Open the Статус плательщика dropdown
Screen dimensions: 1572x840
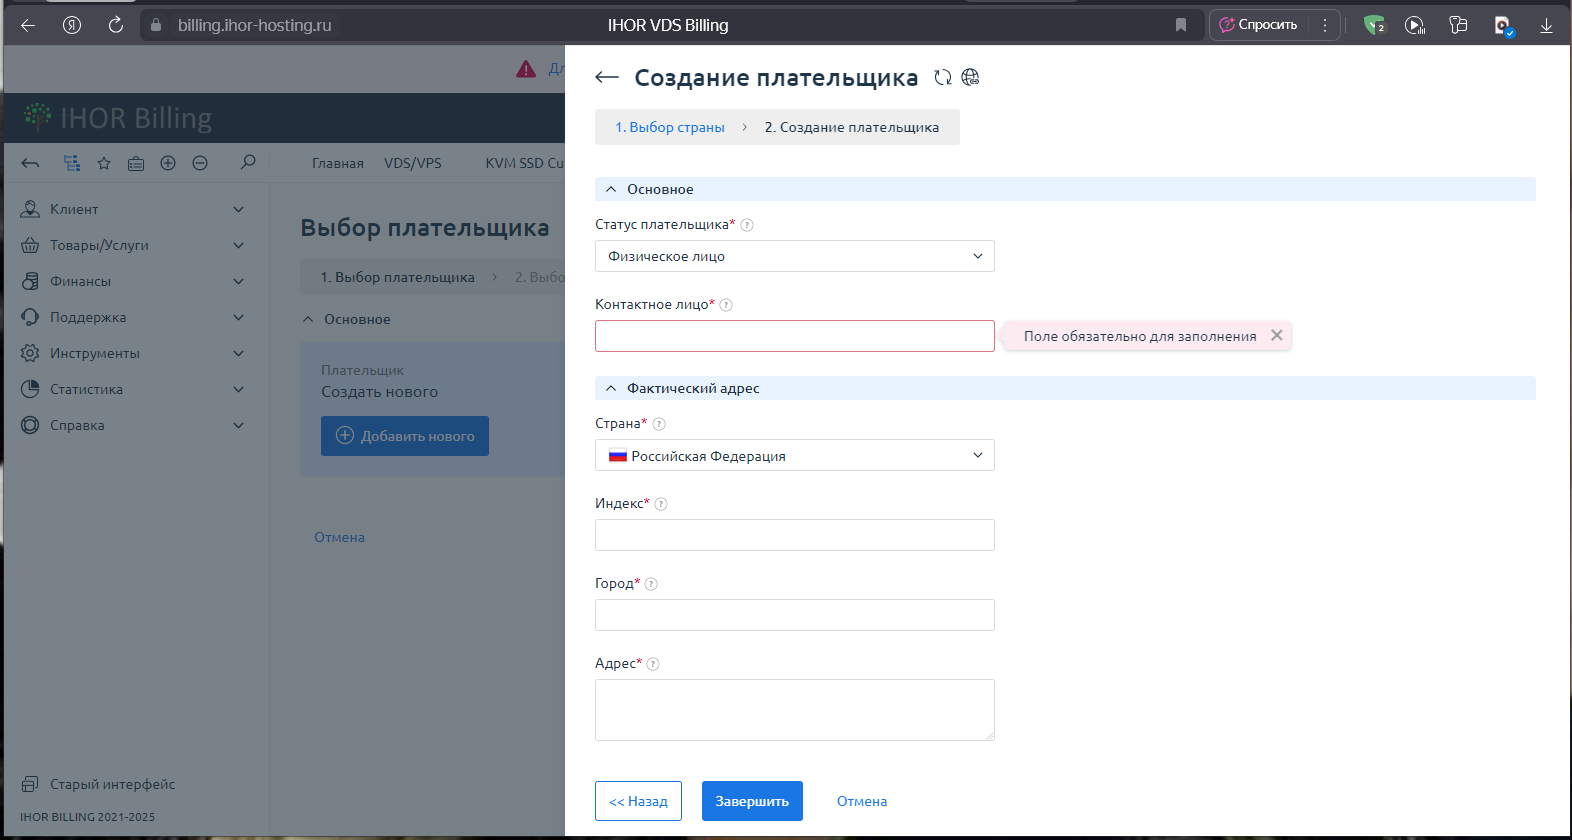pos(794,256)
